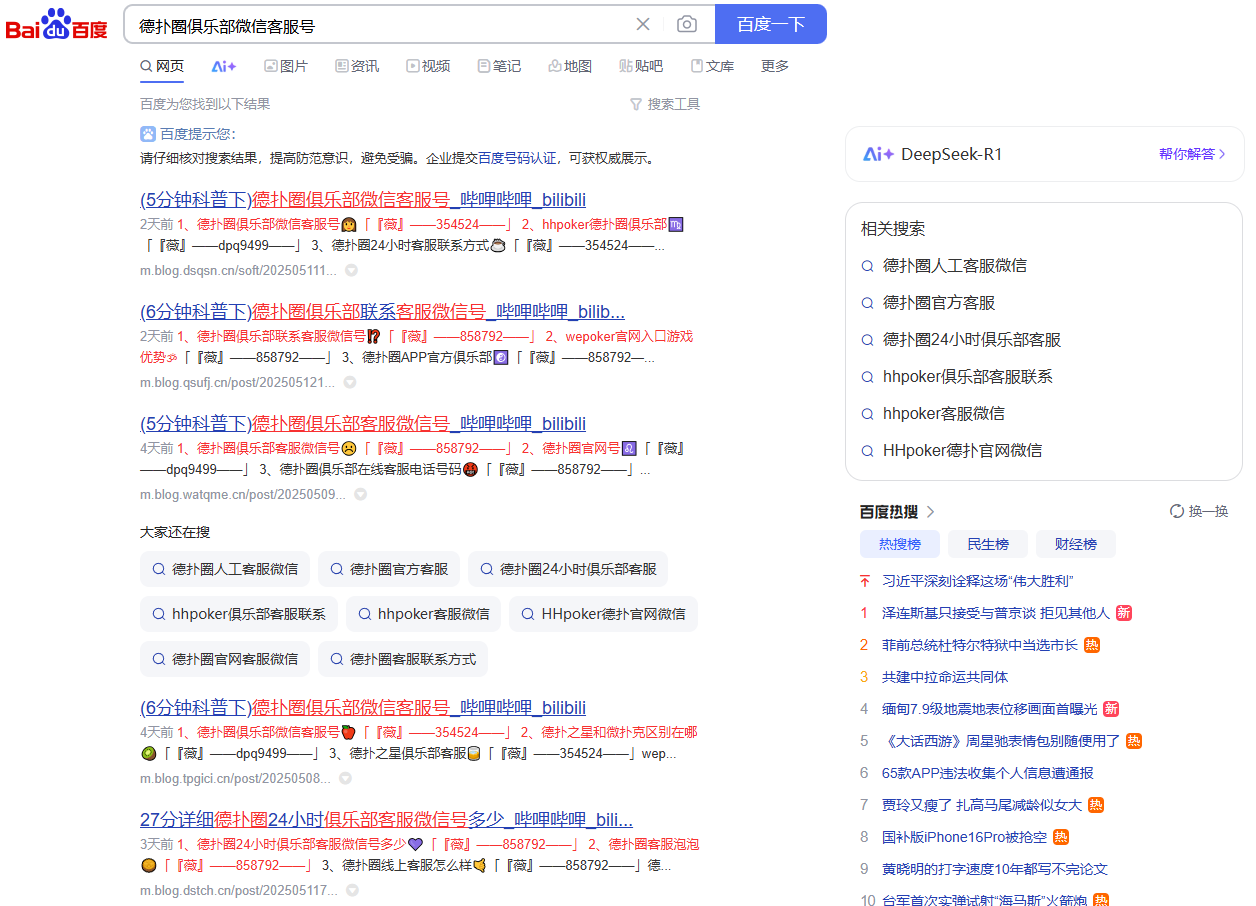Select the 贴吧 tab
Viewport: 1256px width, 906px height.
[641, 66]
